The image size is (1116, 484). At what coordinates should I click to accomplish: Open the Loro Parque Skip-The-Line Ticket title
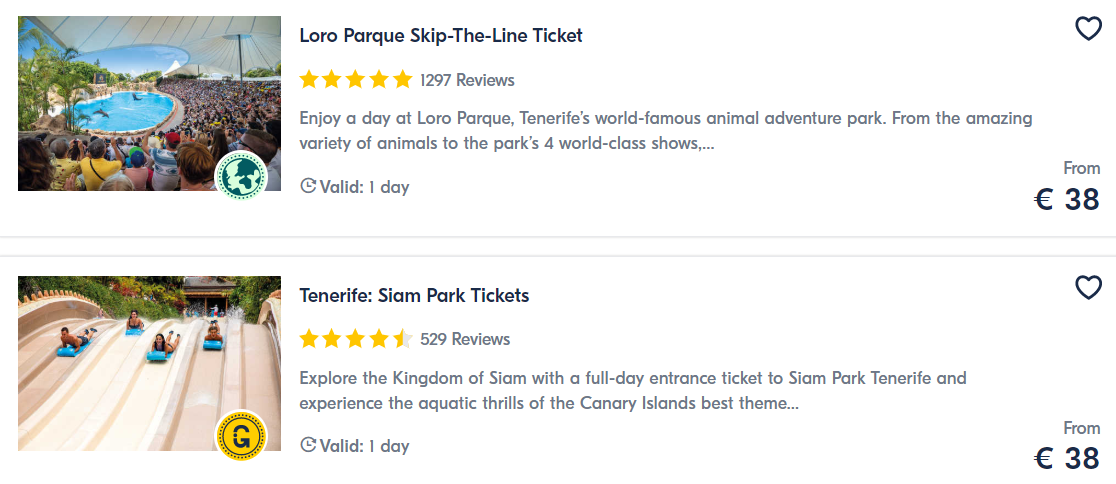tap(441, 36)
